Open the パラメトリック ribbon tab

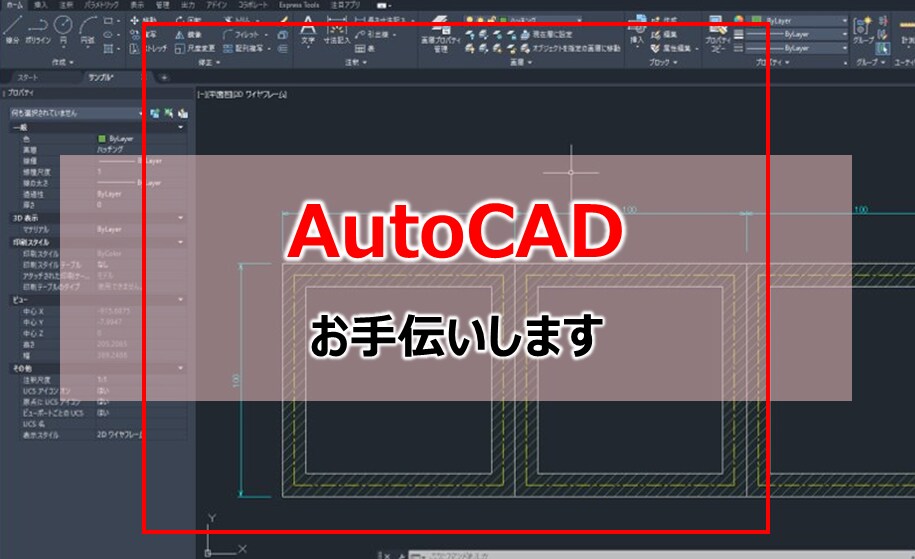coord(100,5)
